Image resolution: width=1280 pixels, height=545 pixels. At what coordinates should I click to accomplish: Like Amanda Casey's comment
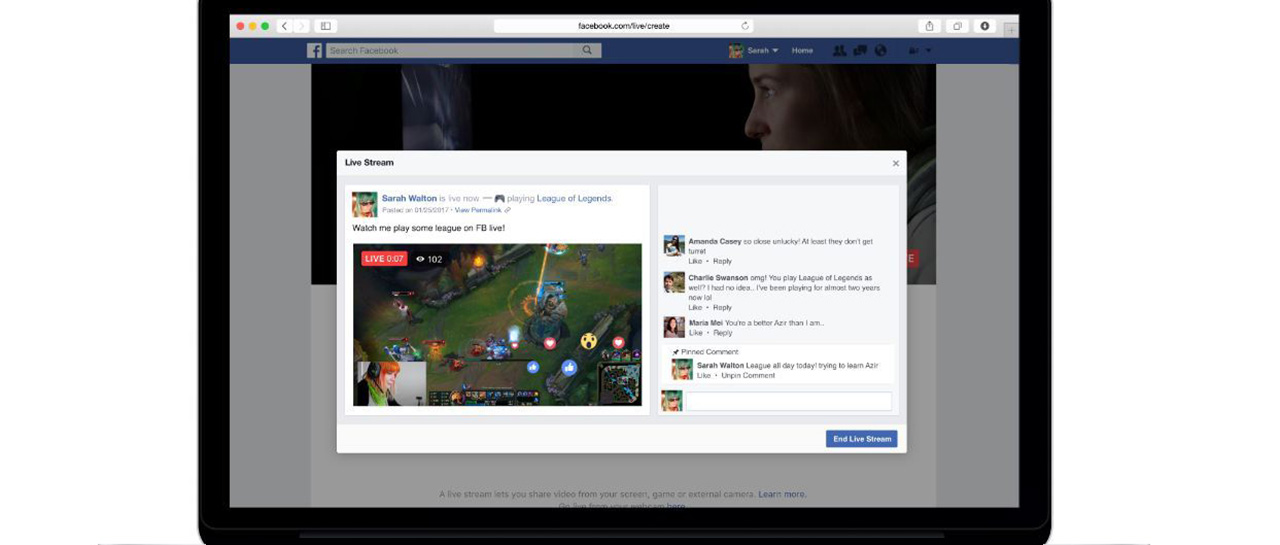tap(695, 261)
